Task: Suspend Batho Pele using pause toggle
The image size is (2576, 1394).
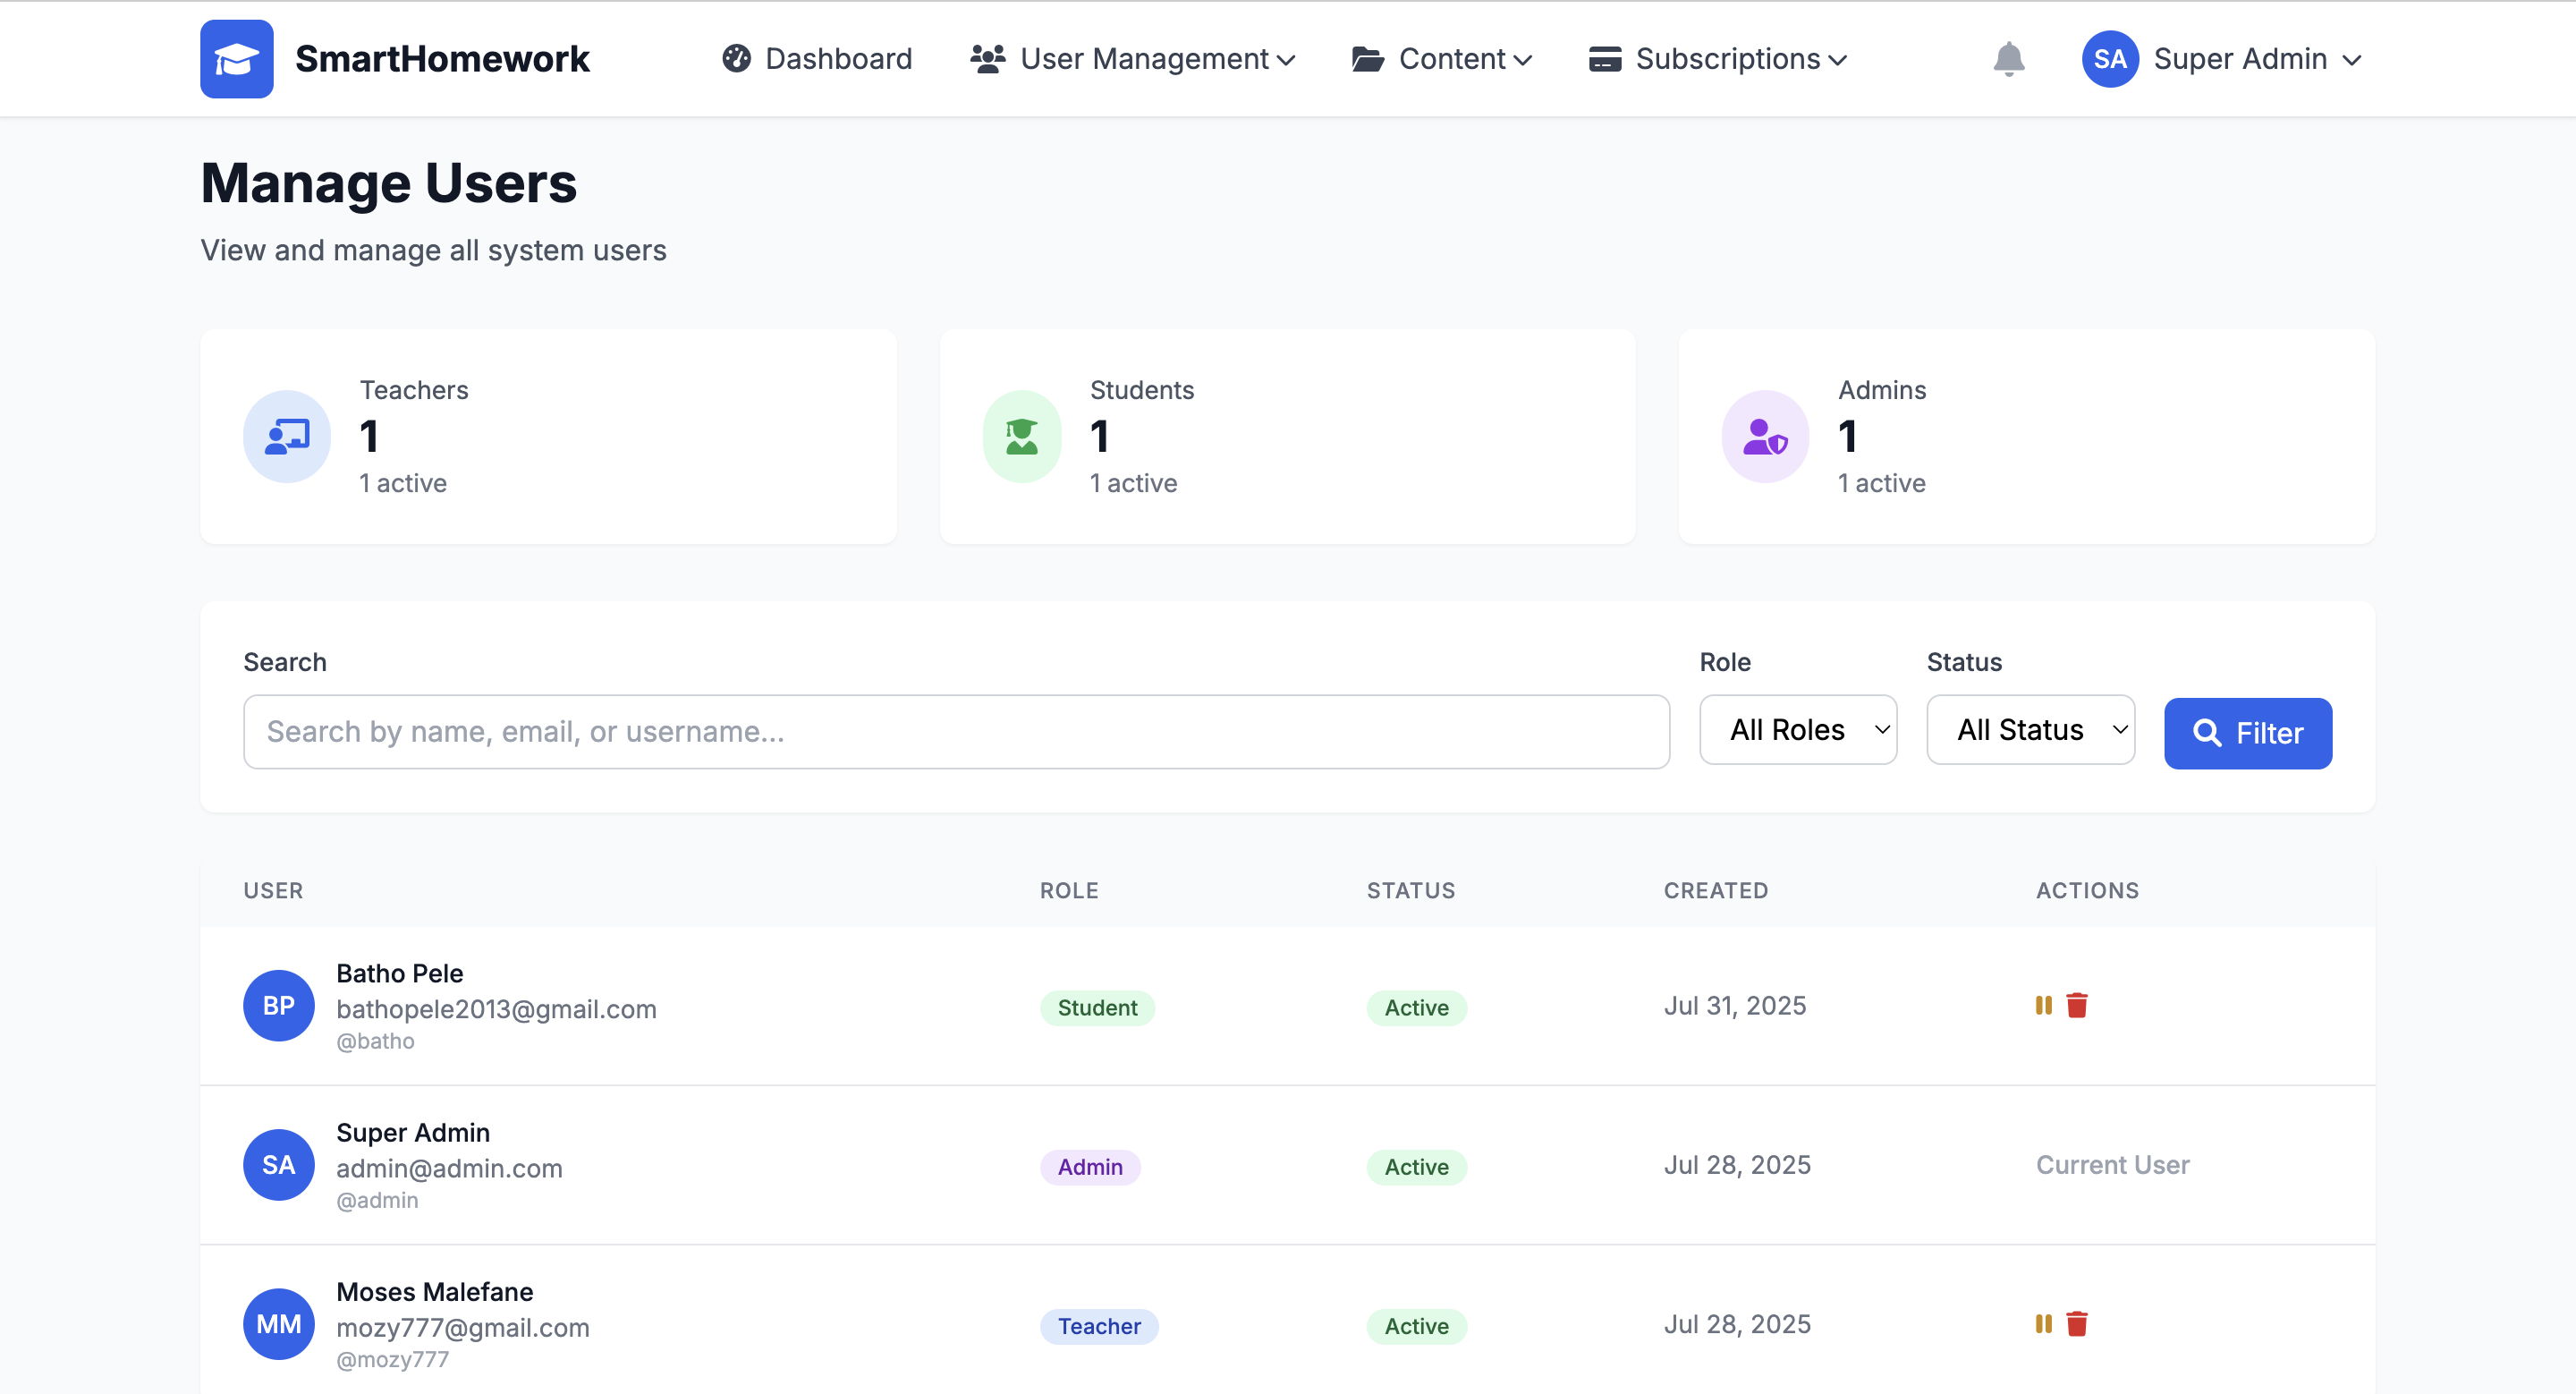Action: point(2043,1005)
